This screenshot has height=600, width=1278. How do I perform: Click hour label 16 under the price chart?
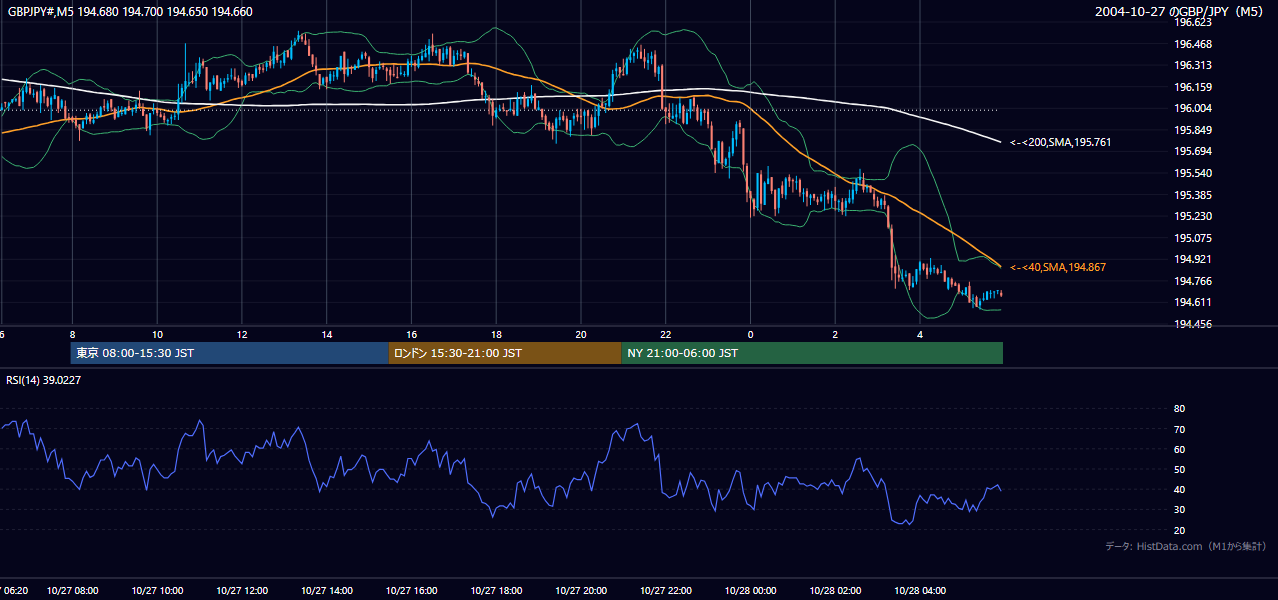click(x=411, y=334)
